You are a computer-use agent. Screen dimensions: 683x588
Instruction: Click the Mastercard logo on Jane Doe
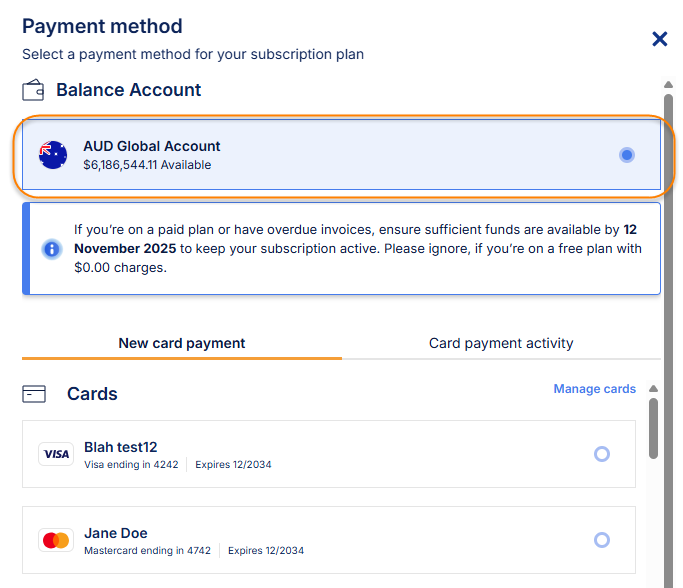(57, 540)
